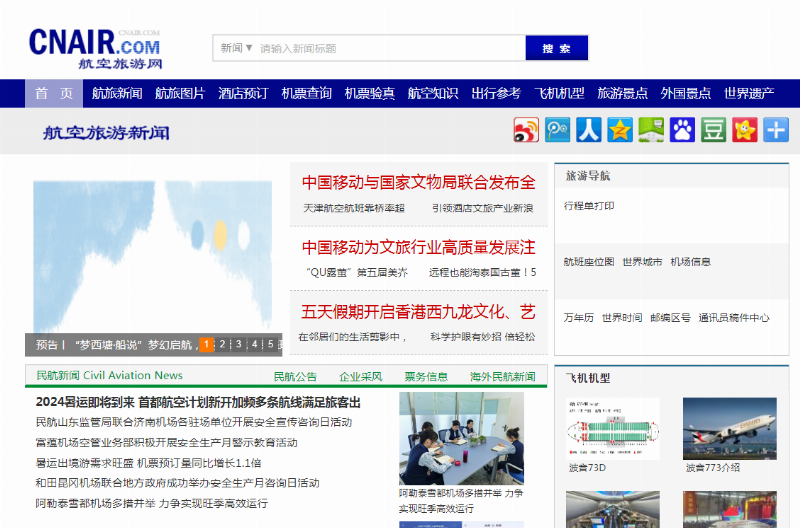Screen dimensions: 800x528
Task: Open 机票验真 menu item
Action: click(370, 93)
